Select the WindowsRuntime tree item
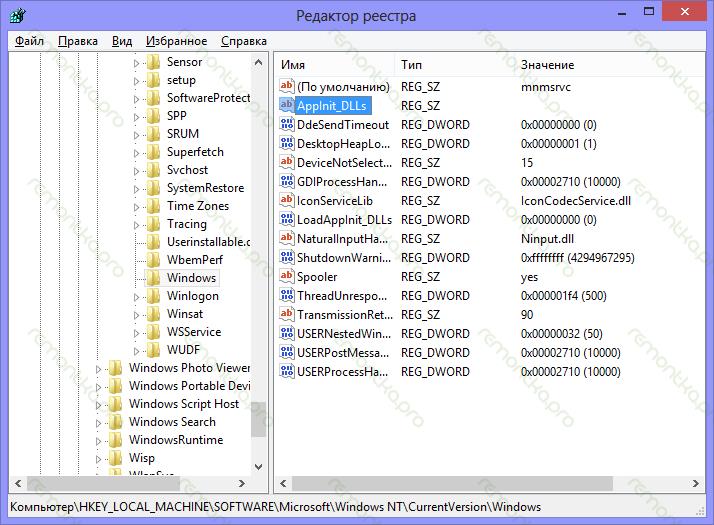 (x=176, y=440)
